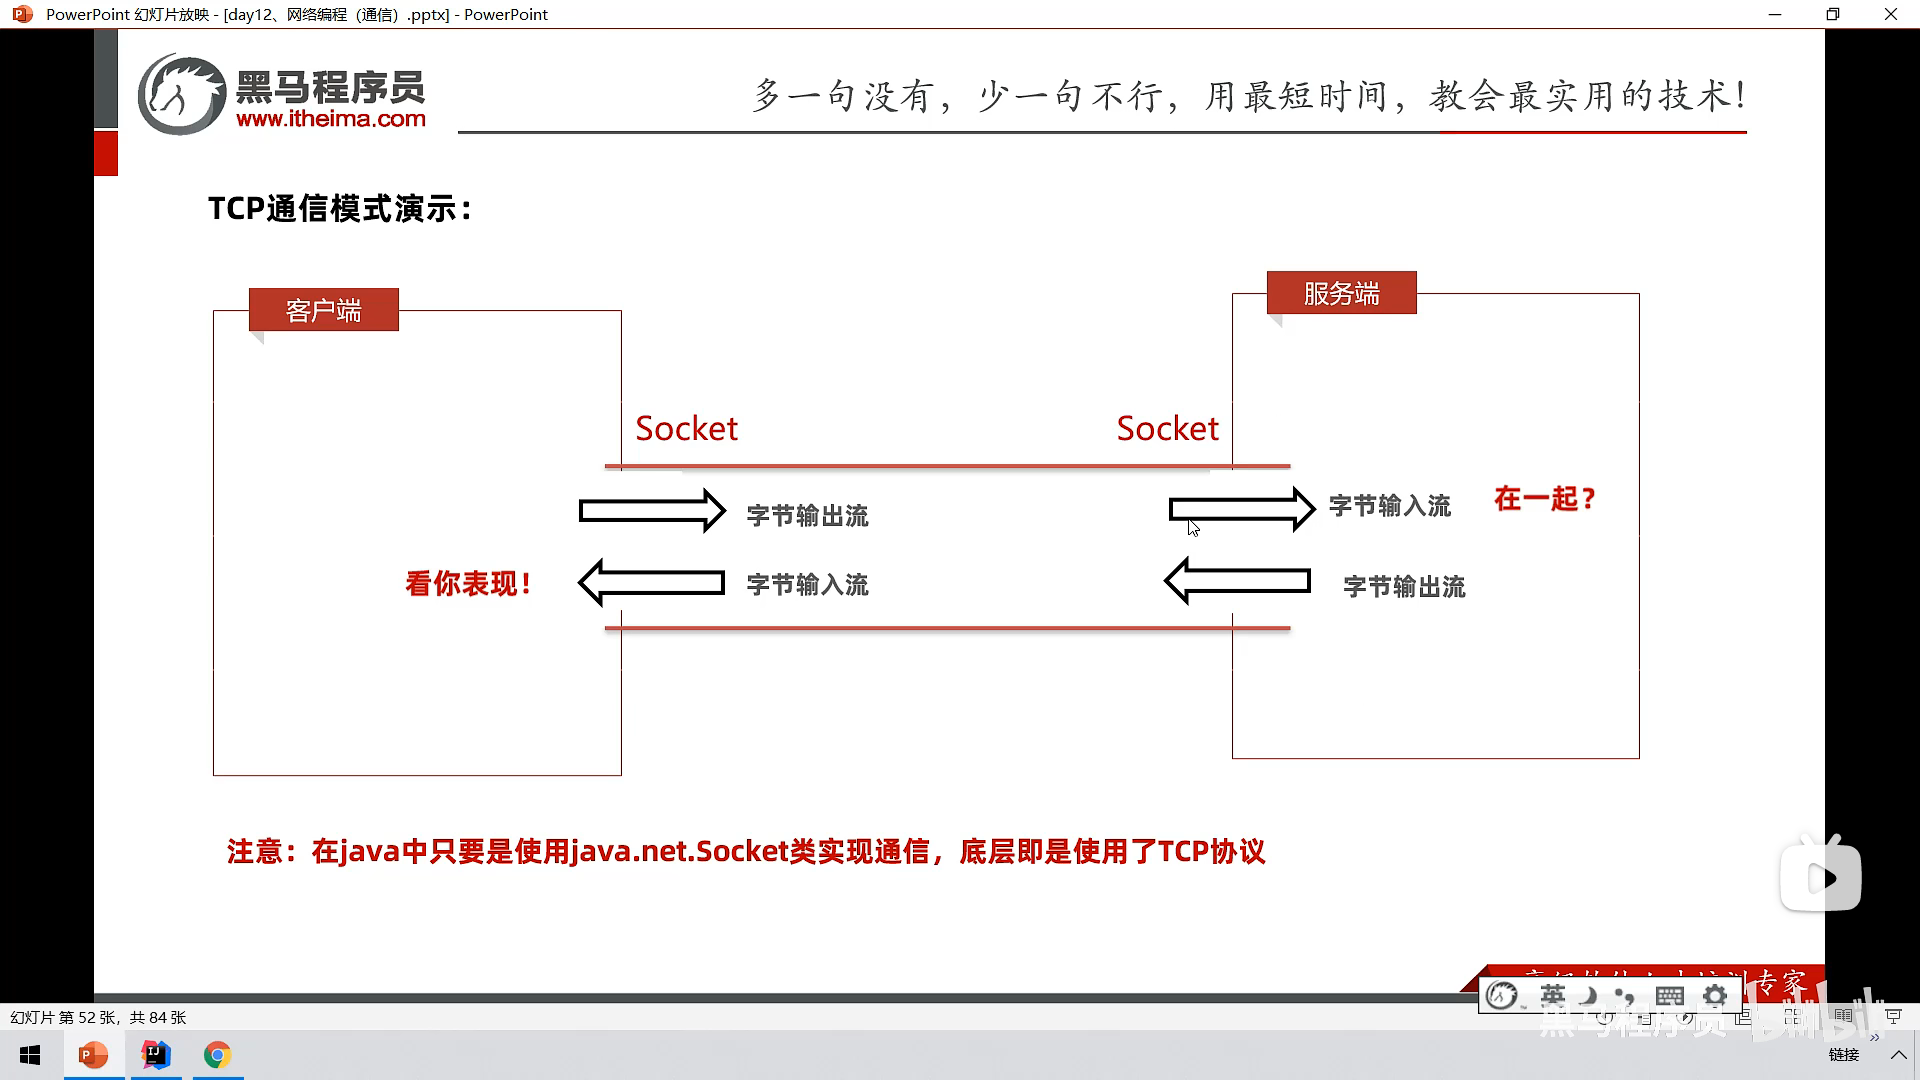Toggle the 英 English input mode
1920x1080 pixels.
pos(1552,995)
